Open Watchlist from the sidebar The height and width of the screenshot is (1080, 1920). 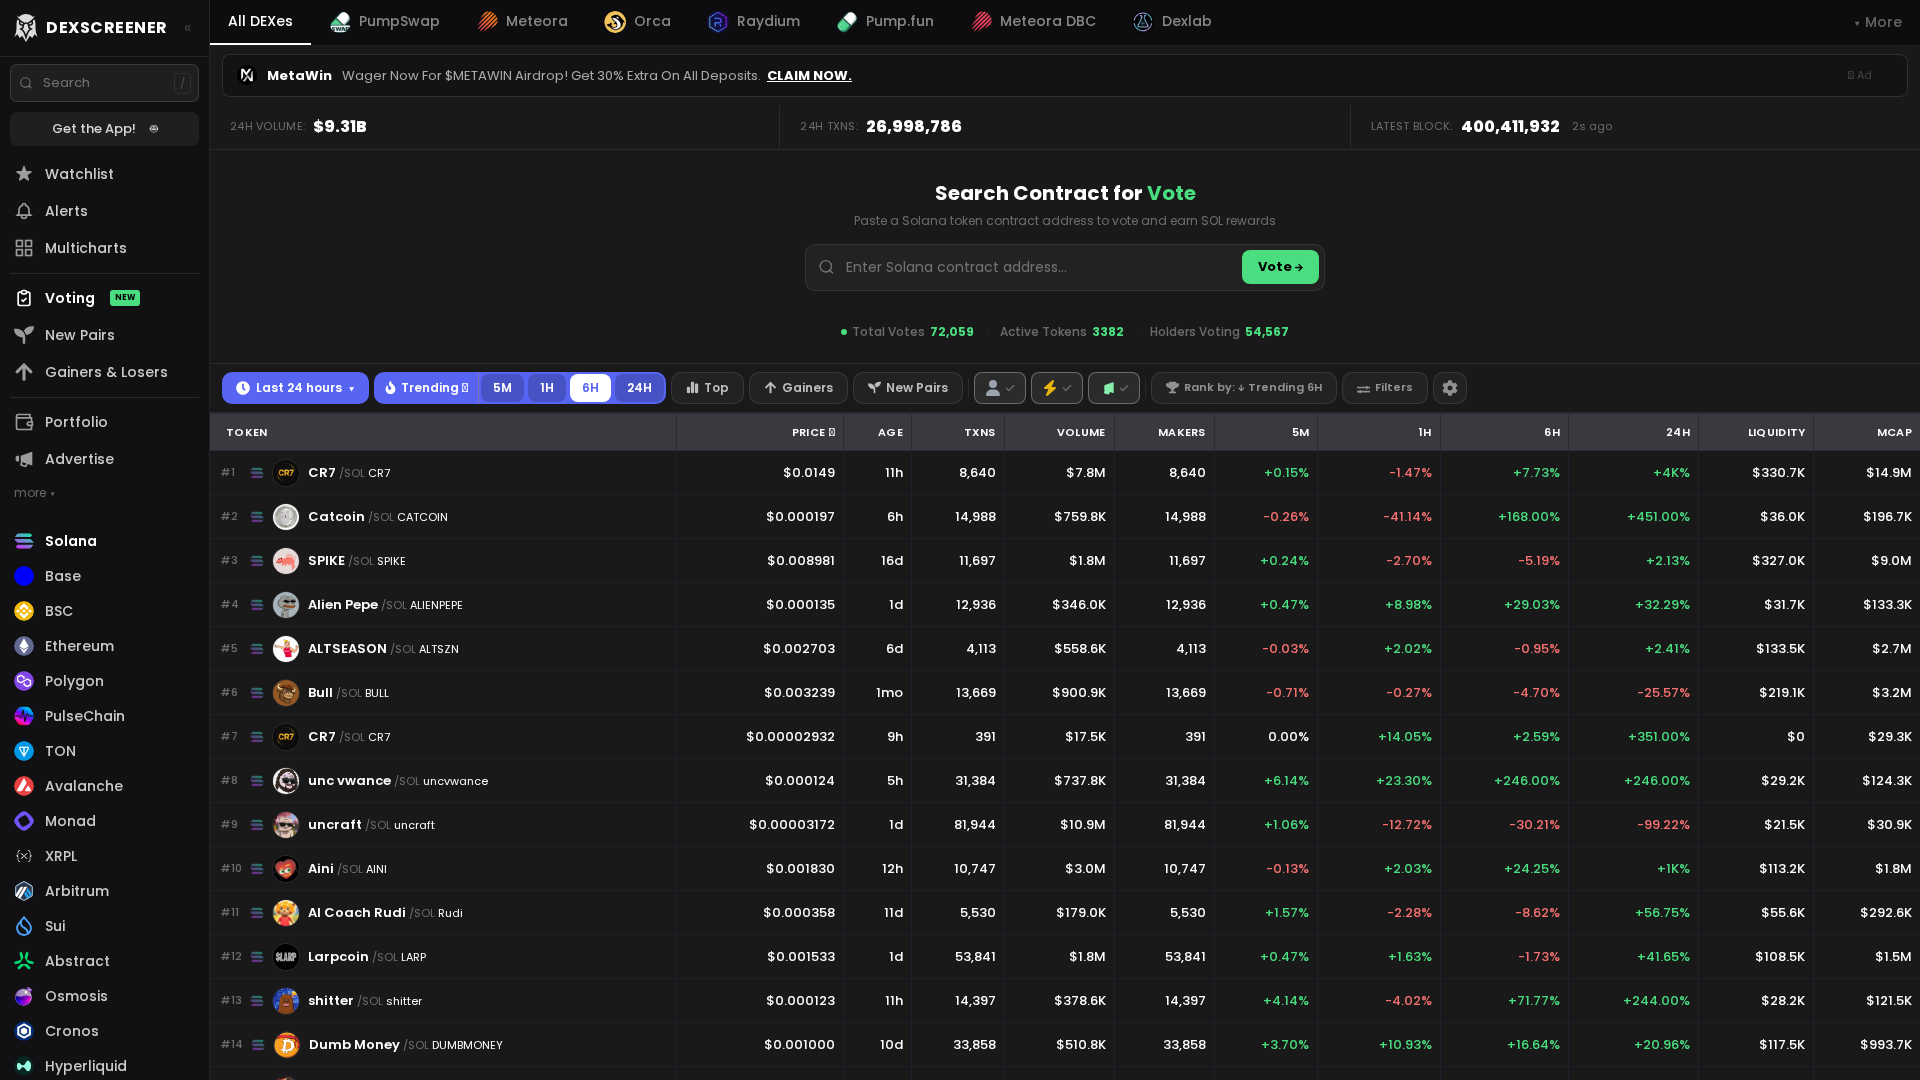pyautogui.click(x=104, y=174)
